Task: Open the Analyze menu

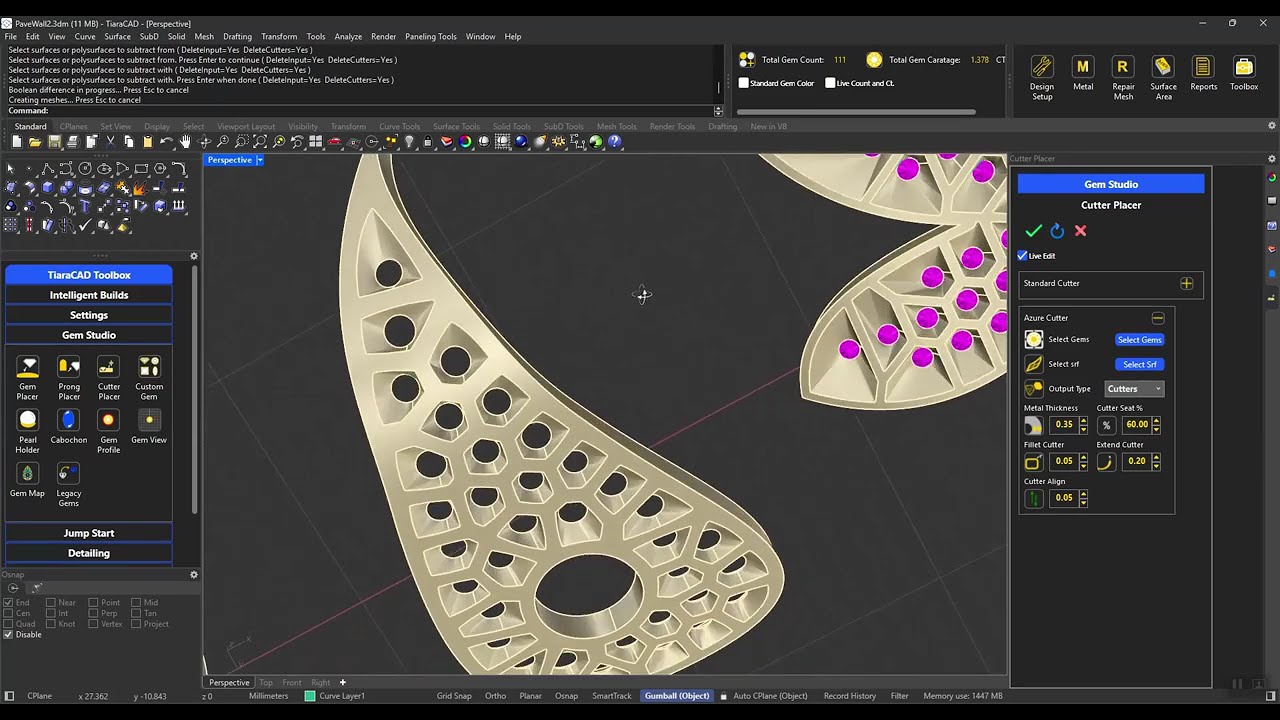Action: 348,36
